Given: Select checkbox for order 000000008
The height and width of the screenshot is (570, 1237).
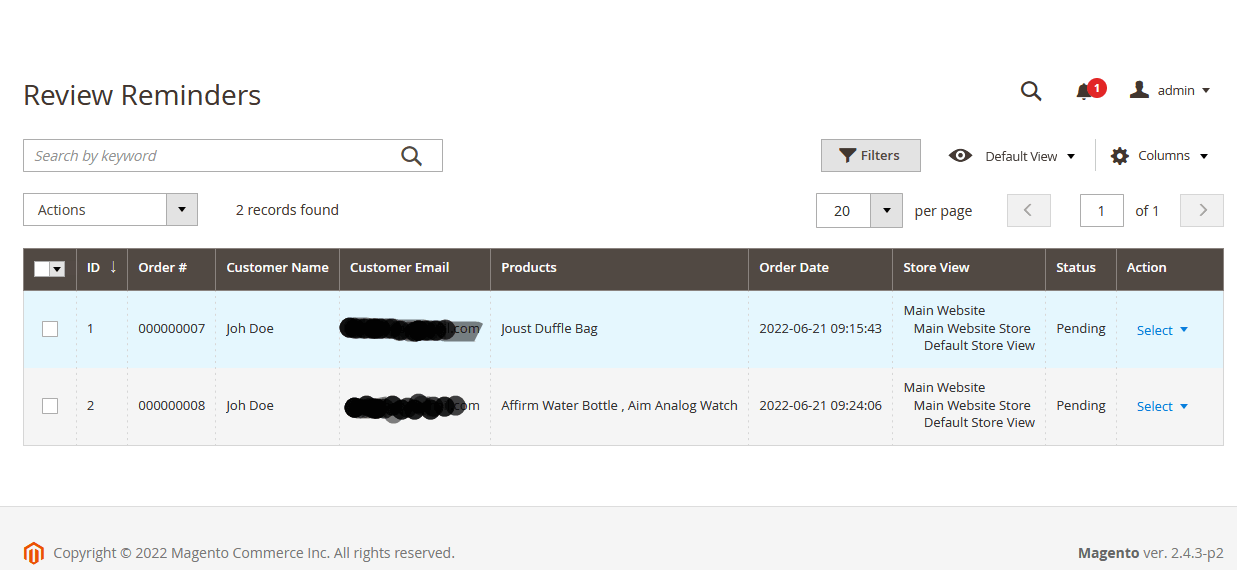Looking at the screenshot, I should pyautogui.click(x=50, y=406).
